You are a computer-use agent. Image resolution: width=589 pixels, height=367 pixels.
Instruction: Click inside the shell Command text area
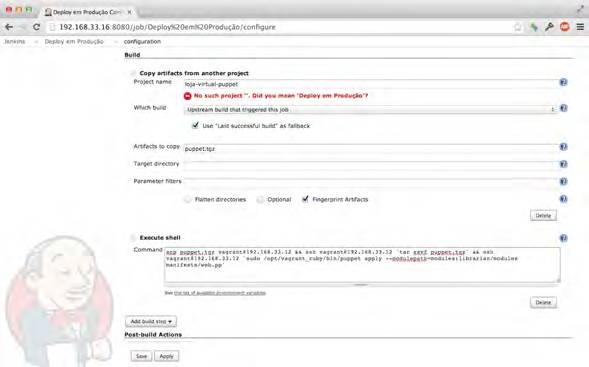[x=362, y=265]
